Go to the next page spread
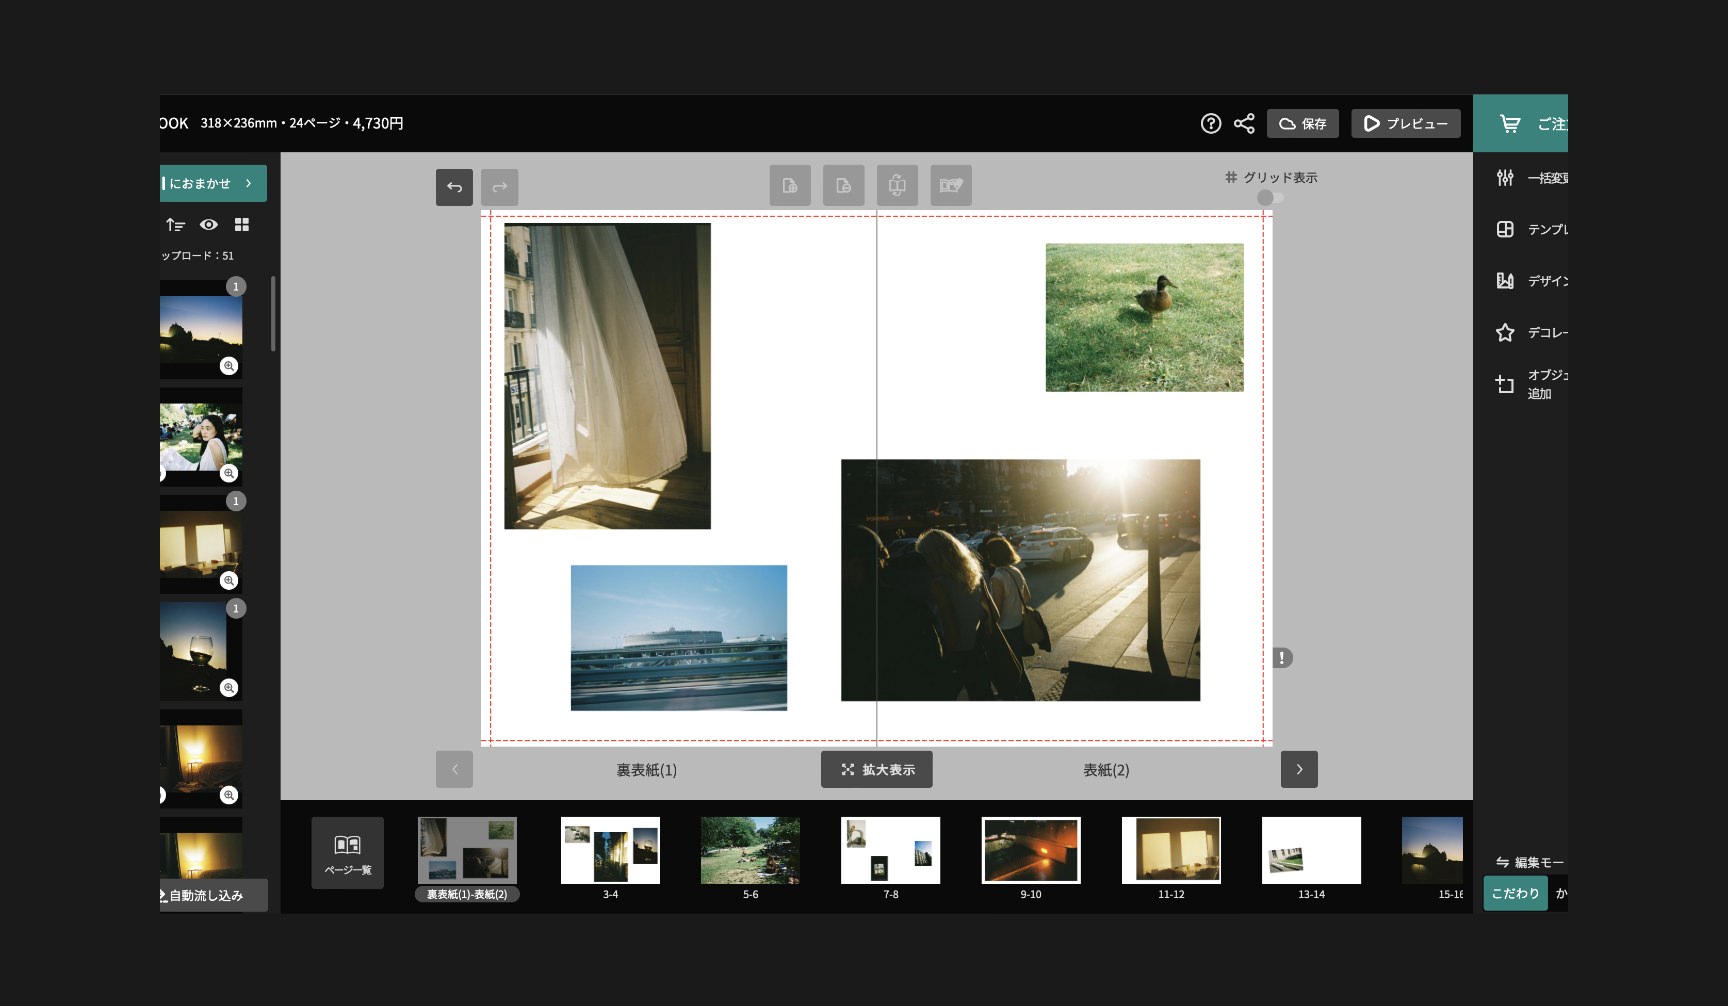The width and height of the screenshot is (1728, 1006). point(1299,770)
